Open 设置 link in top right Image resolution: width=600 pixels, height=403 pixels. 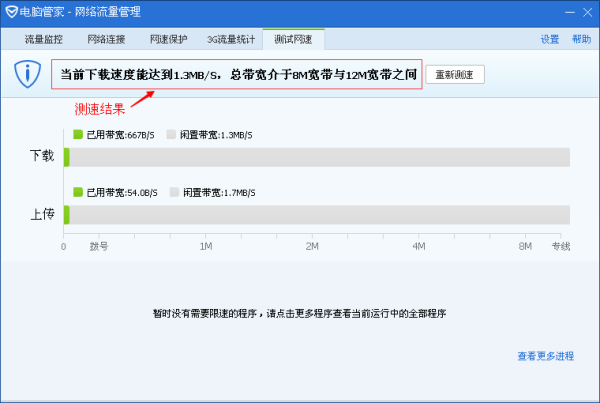coord(550,39)
